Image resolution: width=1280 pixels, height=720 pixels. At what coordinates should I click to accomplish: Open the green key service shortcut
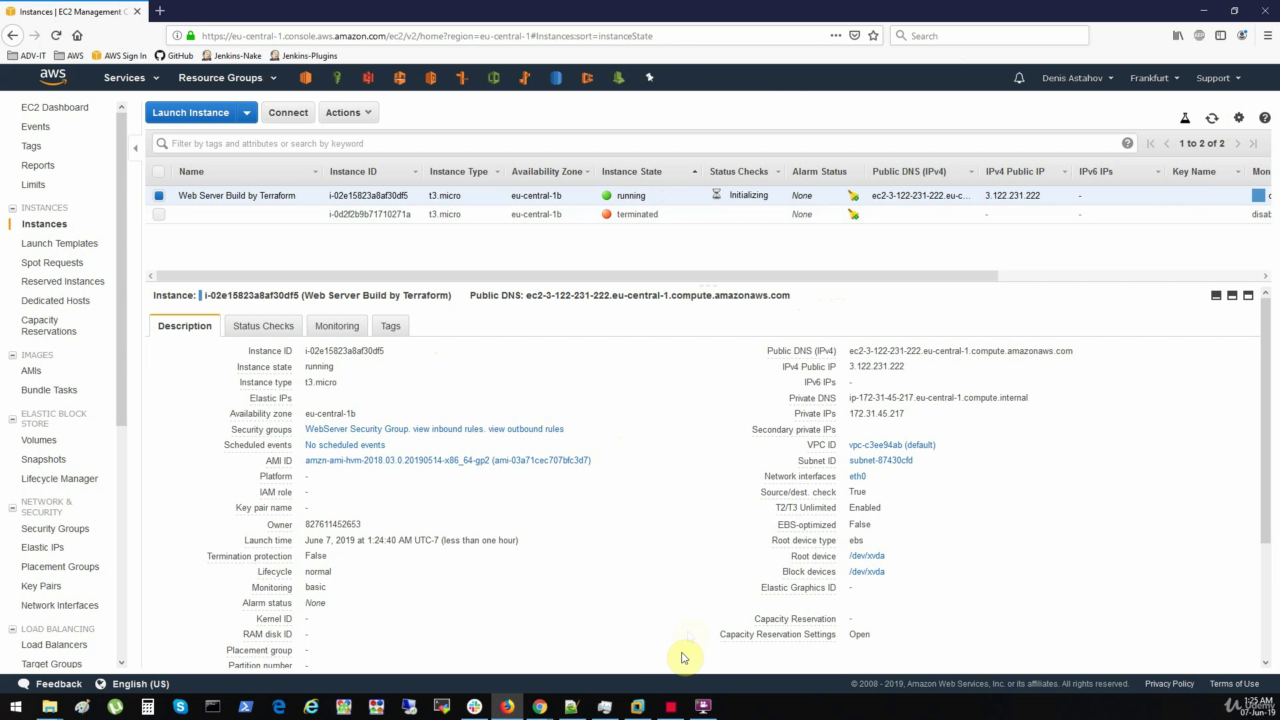pos(337,77)
